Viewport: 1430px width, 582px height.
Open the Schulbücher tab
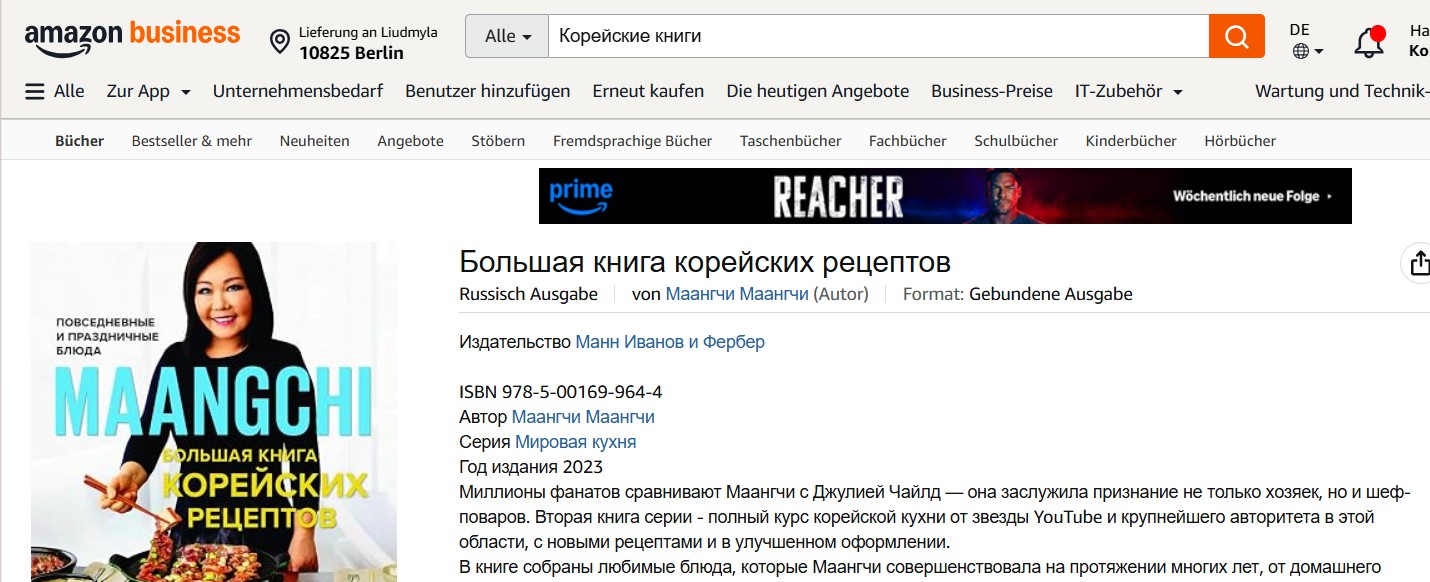[1016, 141]
